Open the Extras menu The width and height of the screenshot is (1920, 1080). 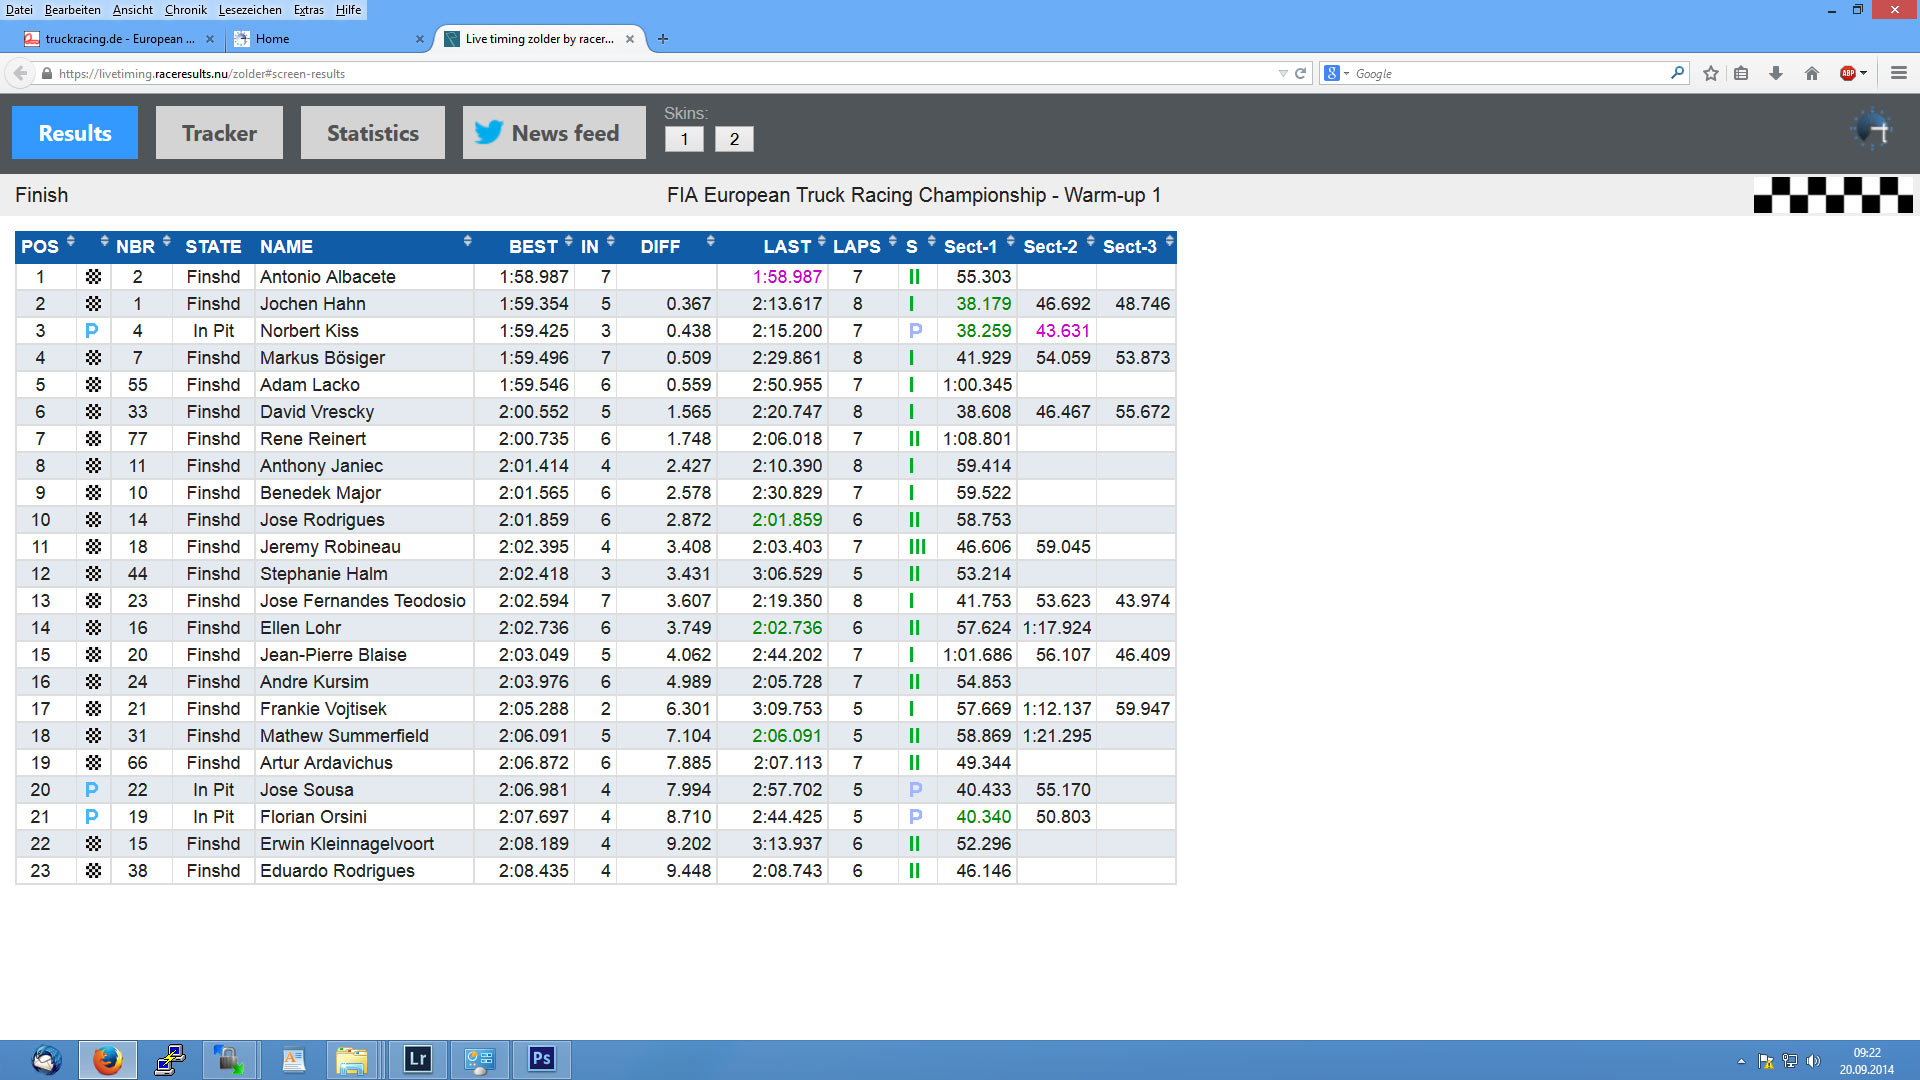(x=309, y=10)
